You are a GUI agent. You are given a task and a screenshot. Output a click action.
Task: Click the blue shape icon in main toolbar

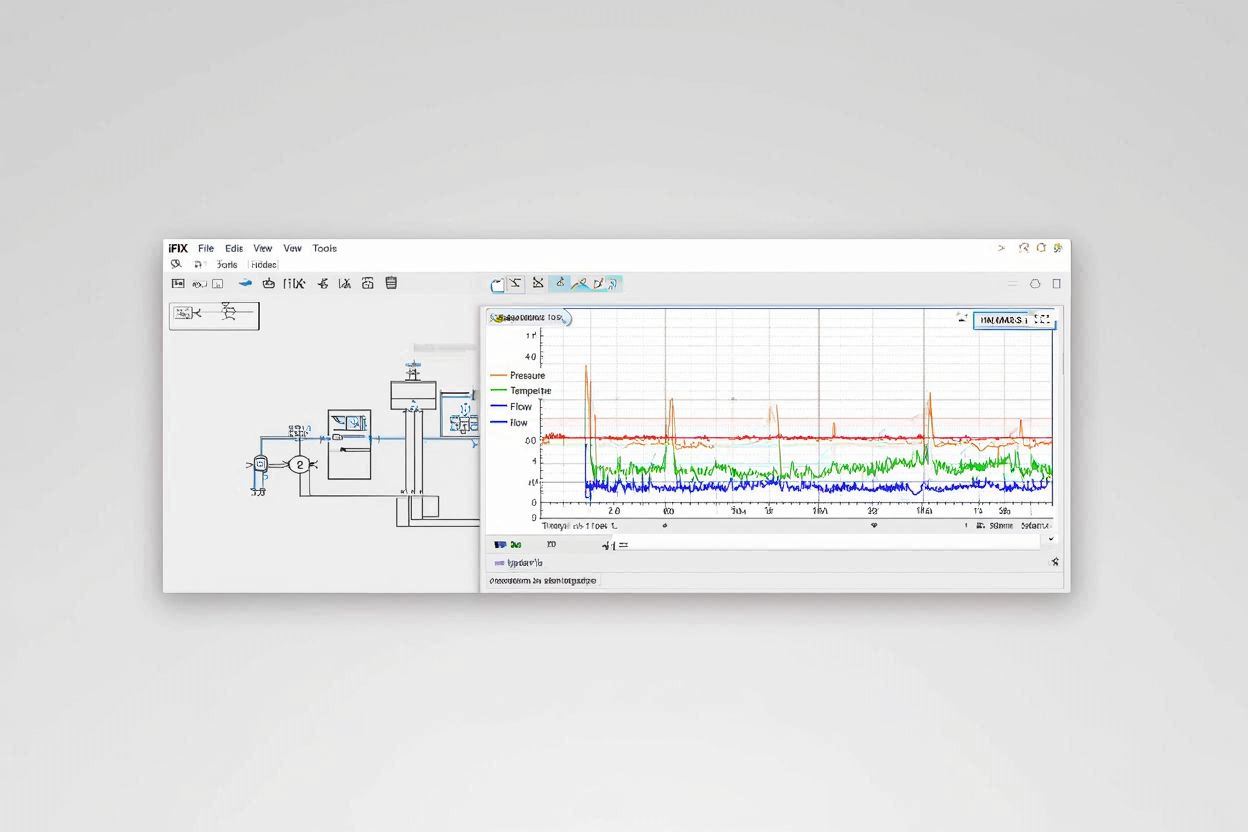pos(245,283)
